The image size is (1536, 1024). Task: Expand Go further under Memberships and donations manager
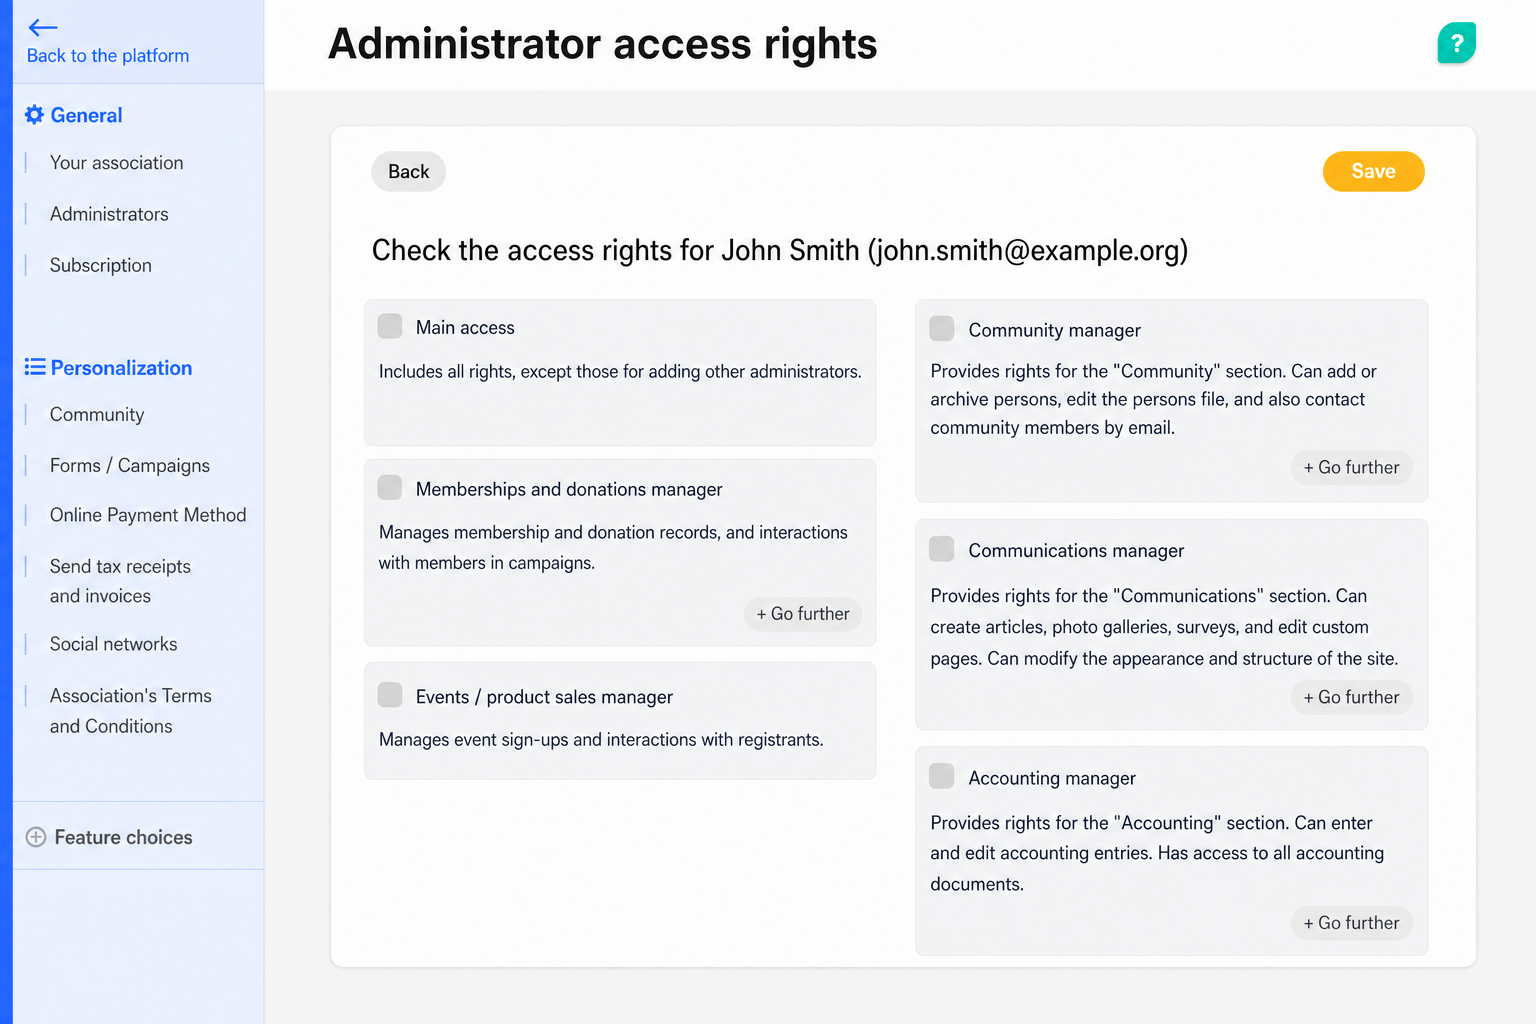click(x=803, y=614)
